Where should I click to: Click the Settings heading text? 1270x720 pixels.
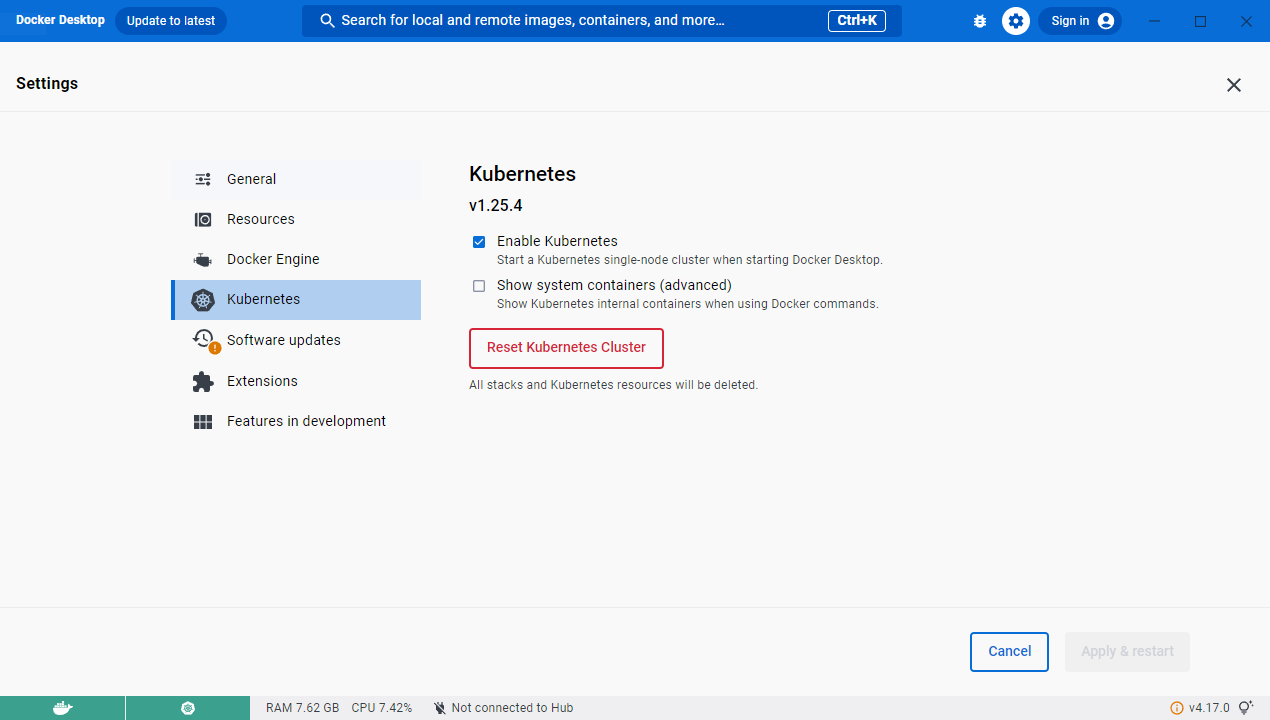(x=47, y=84)
